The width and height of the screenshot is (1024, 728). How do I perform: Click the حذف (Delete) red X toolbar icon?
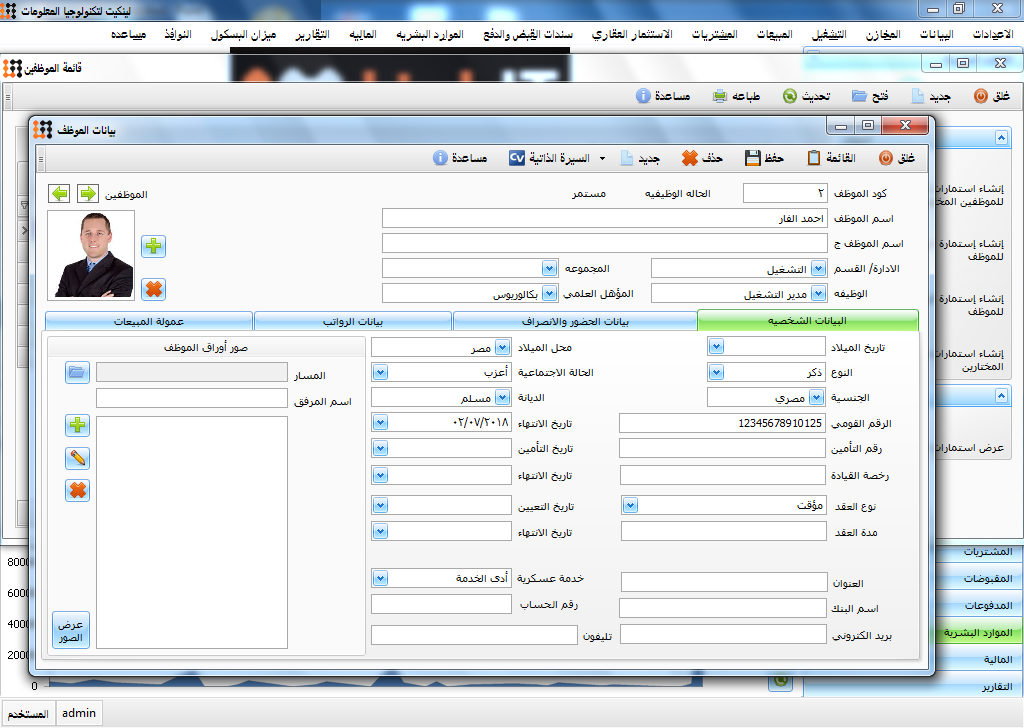tap(690, 158)
